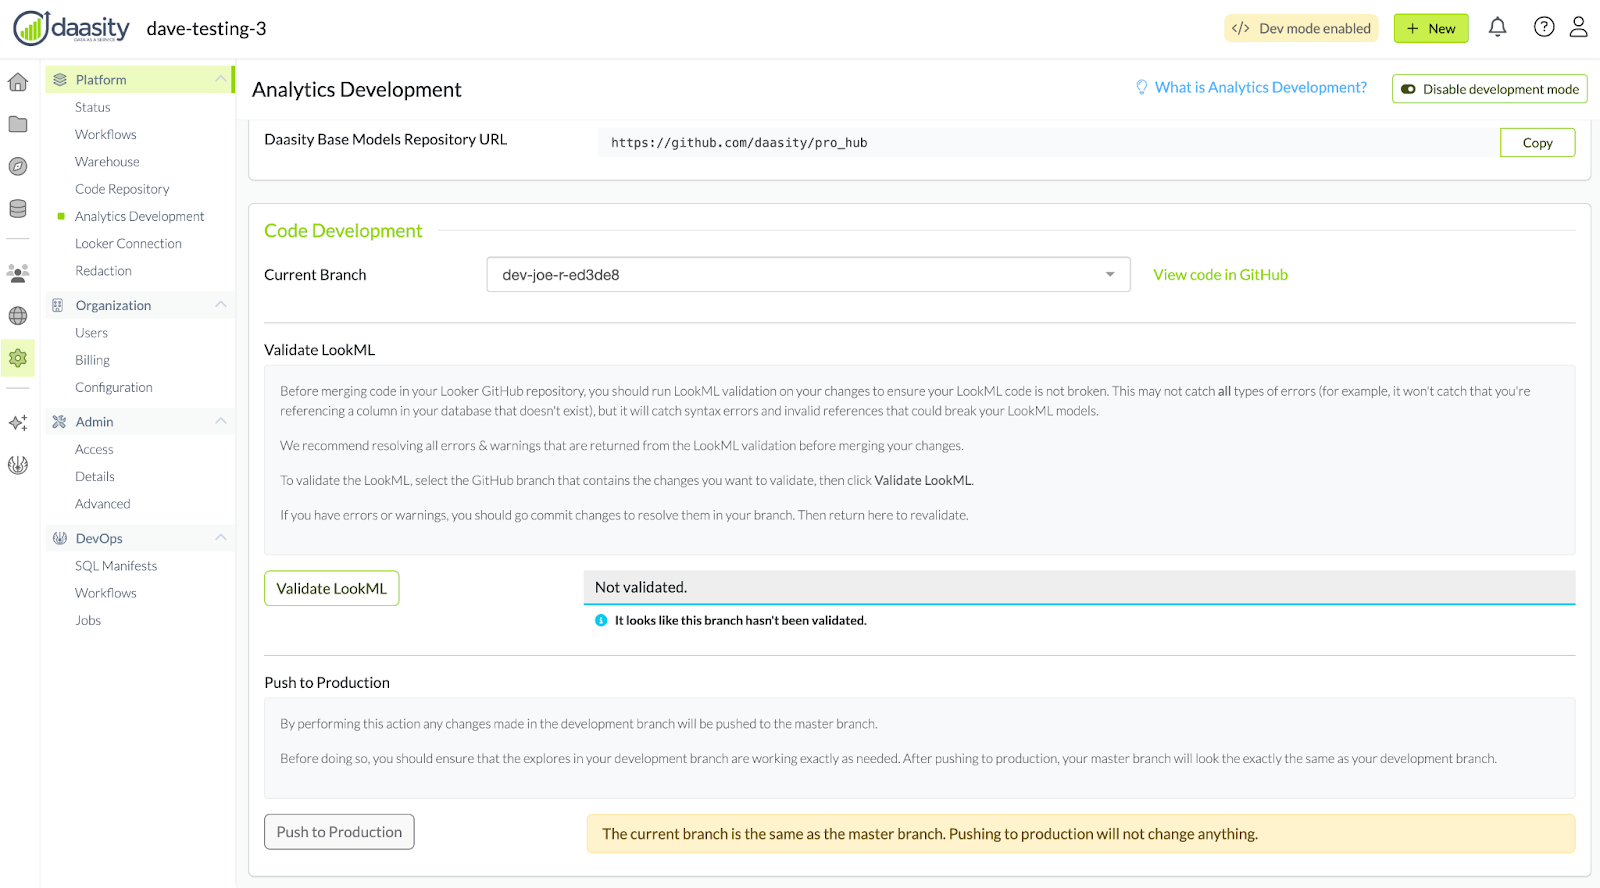Click the home icon in left rail

[18, 82]
